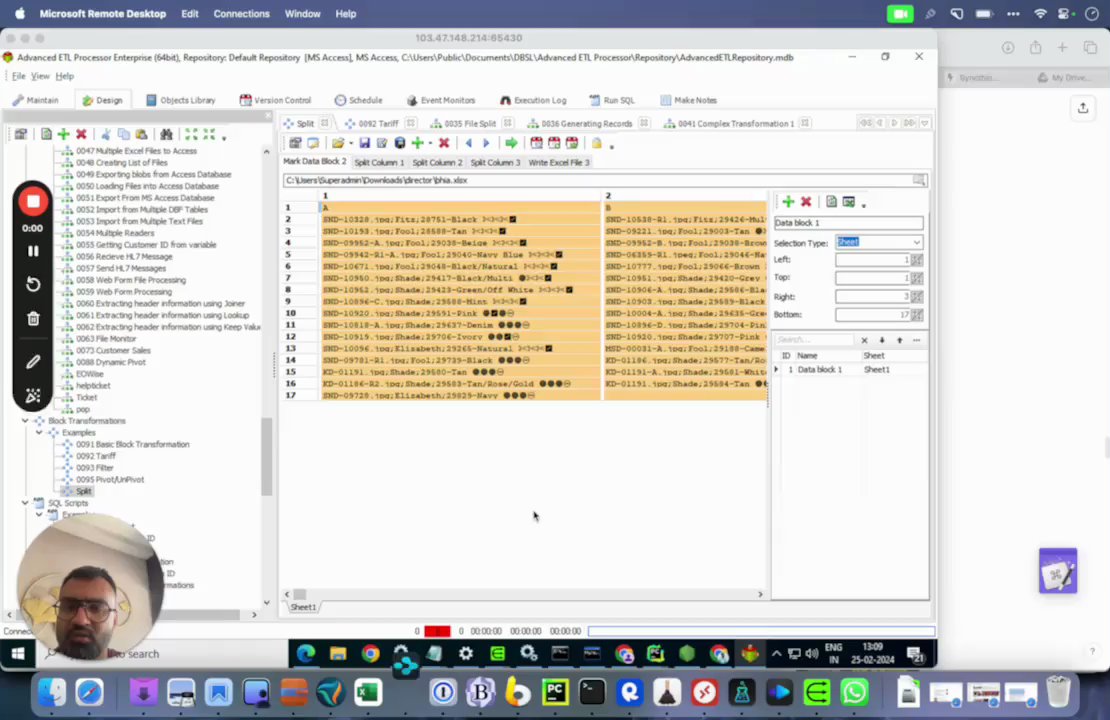Switch to the Execution Log tab
The image size is (1110, 720).
[x=533, y=100]
